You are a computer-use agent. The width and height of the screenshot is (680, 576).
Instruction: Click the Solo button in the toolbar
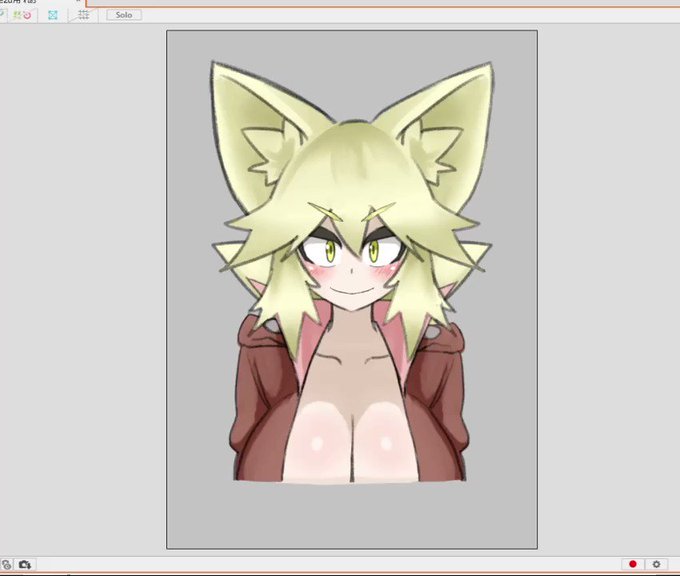(x=124, y=15)
